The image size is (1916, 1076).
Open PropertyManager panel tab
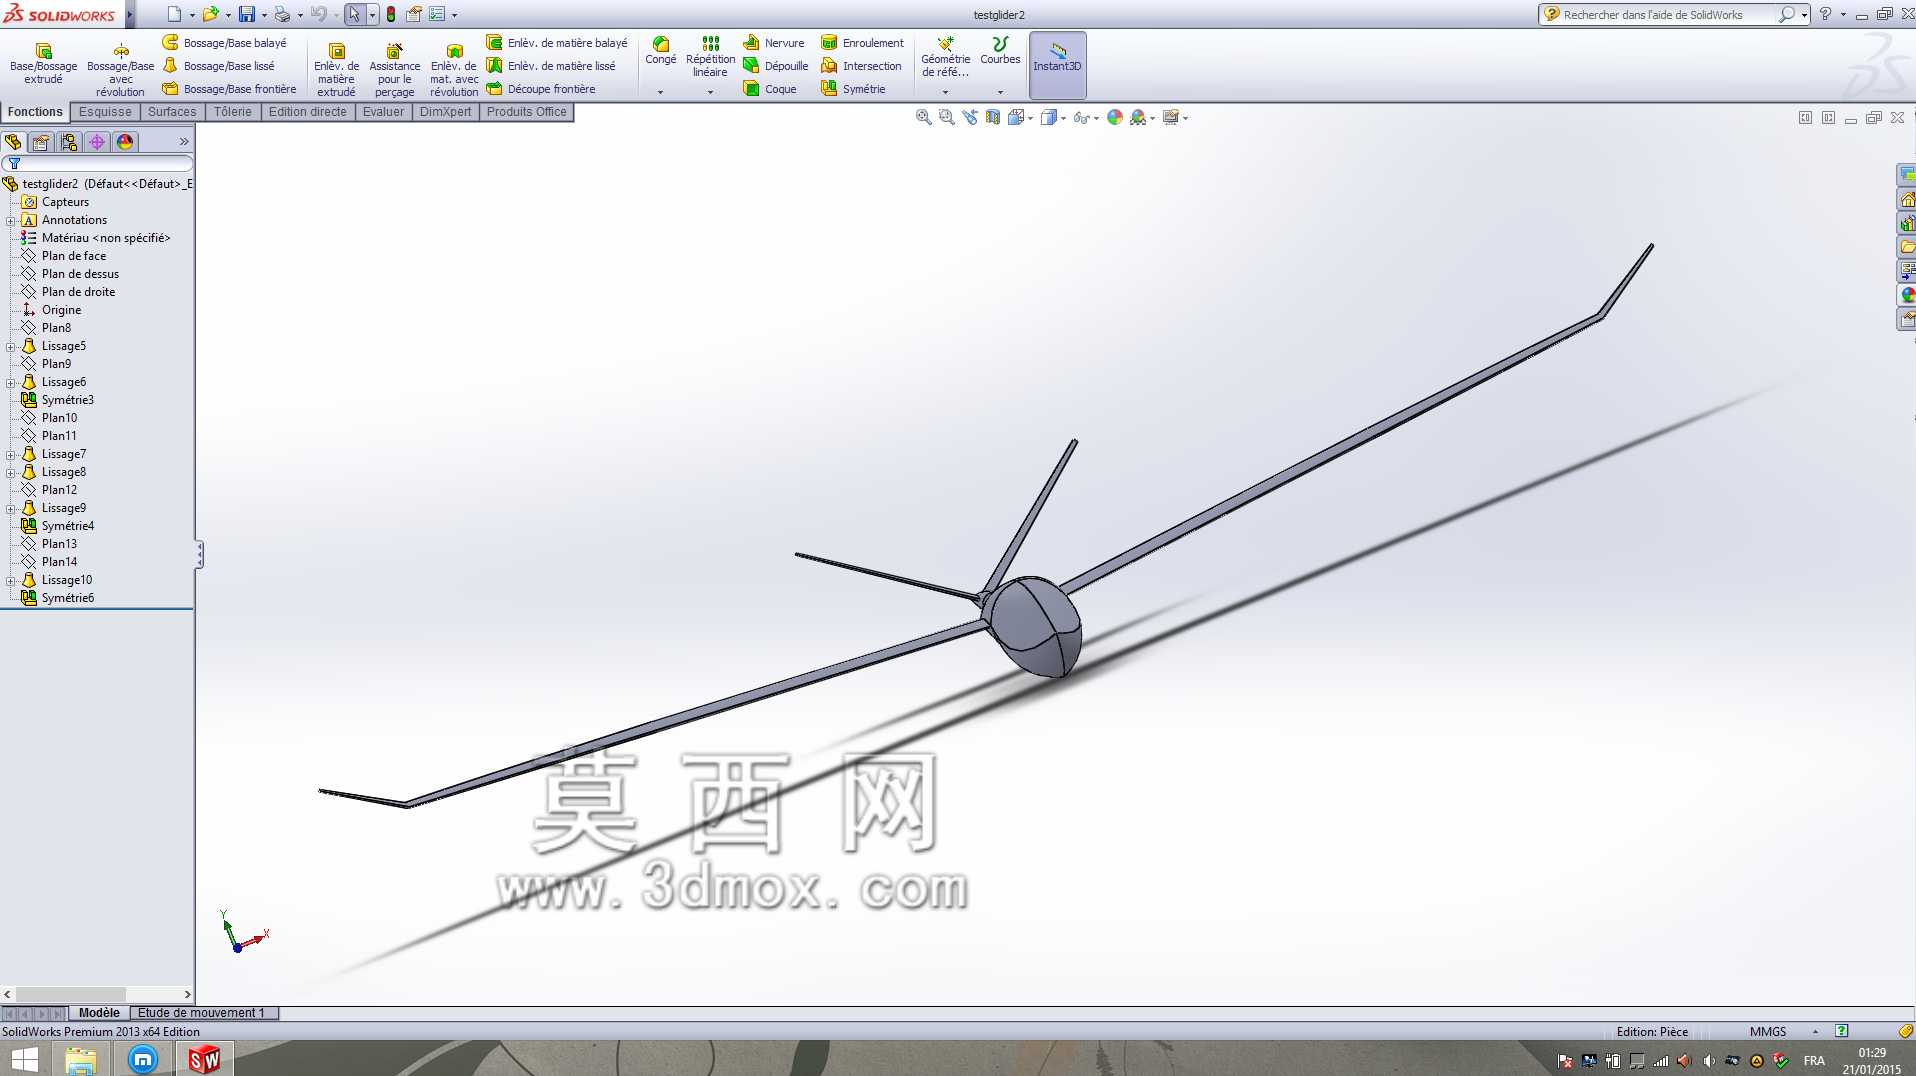point(41,142)
